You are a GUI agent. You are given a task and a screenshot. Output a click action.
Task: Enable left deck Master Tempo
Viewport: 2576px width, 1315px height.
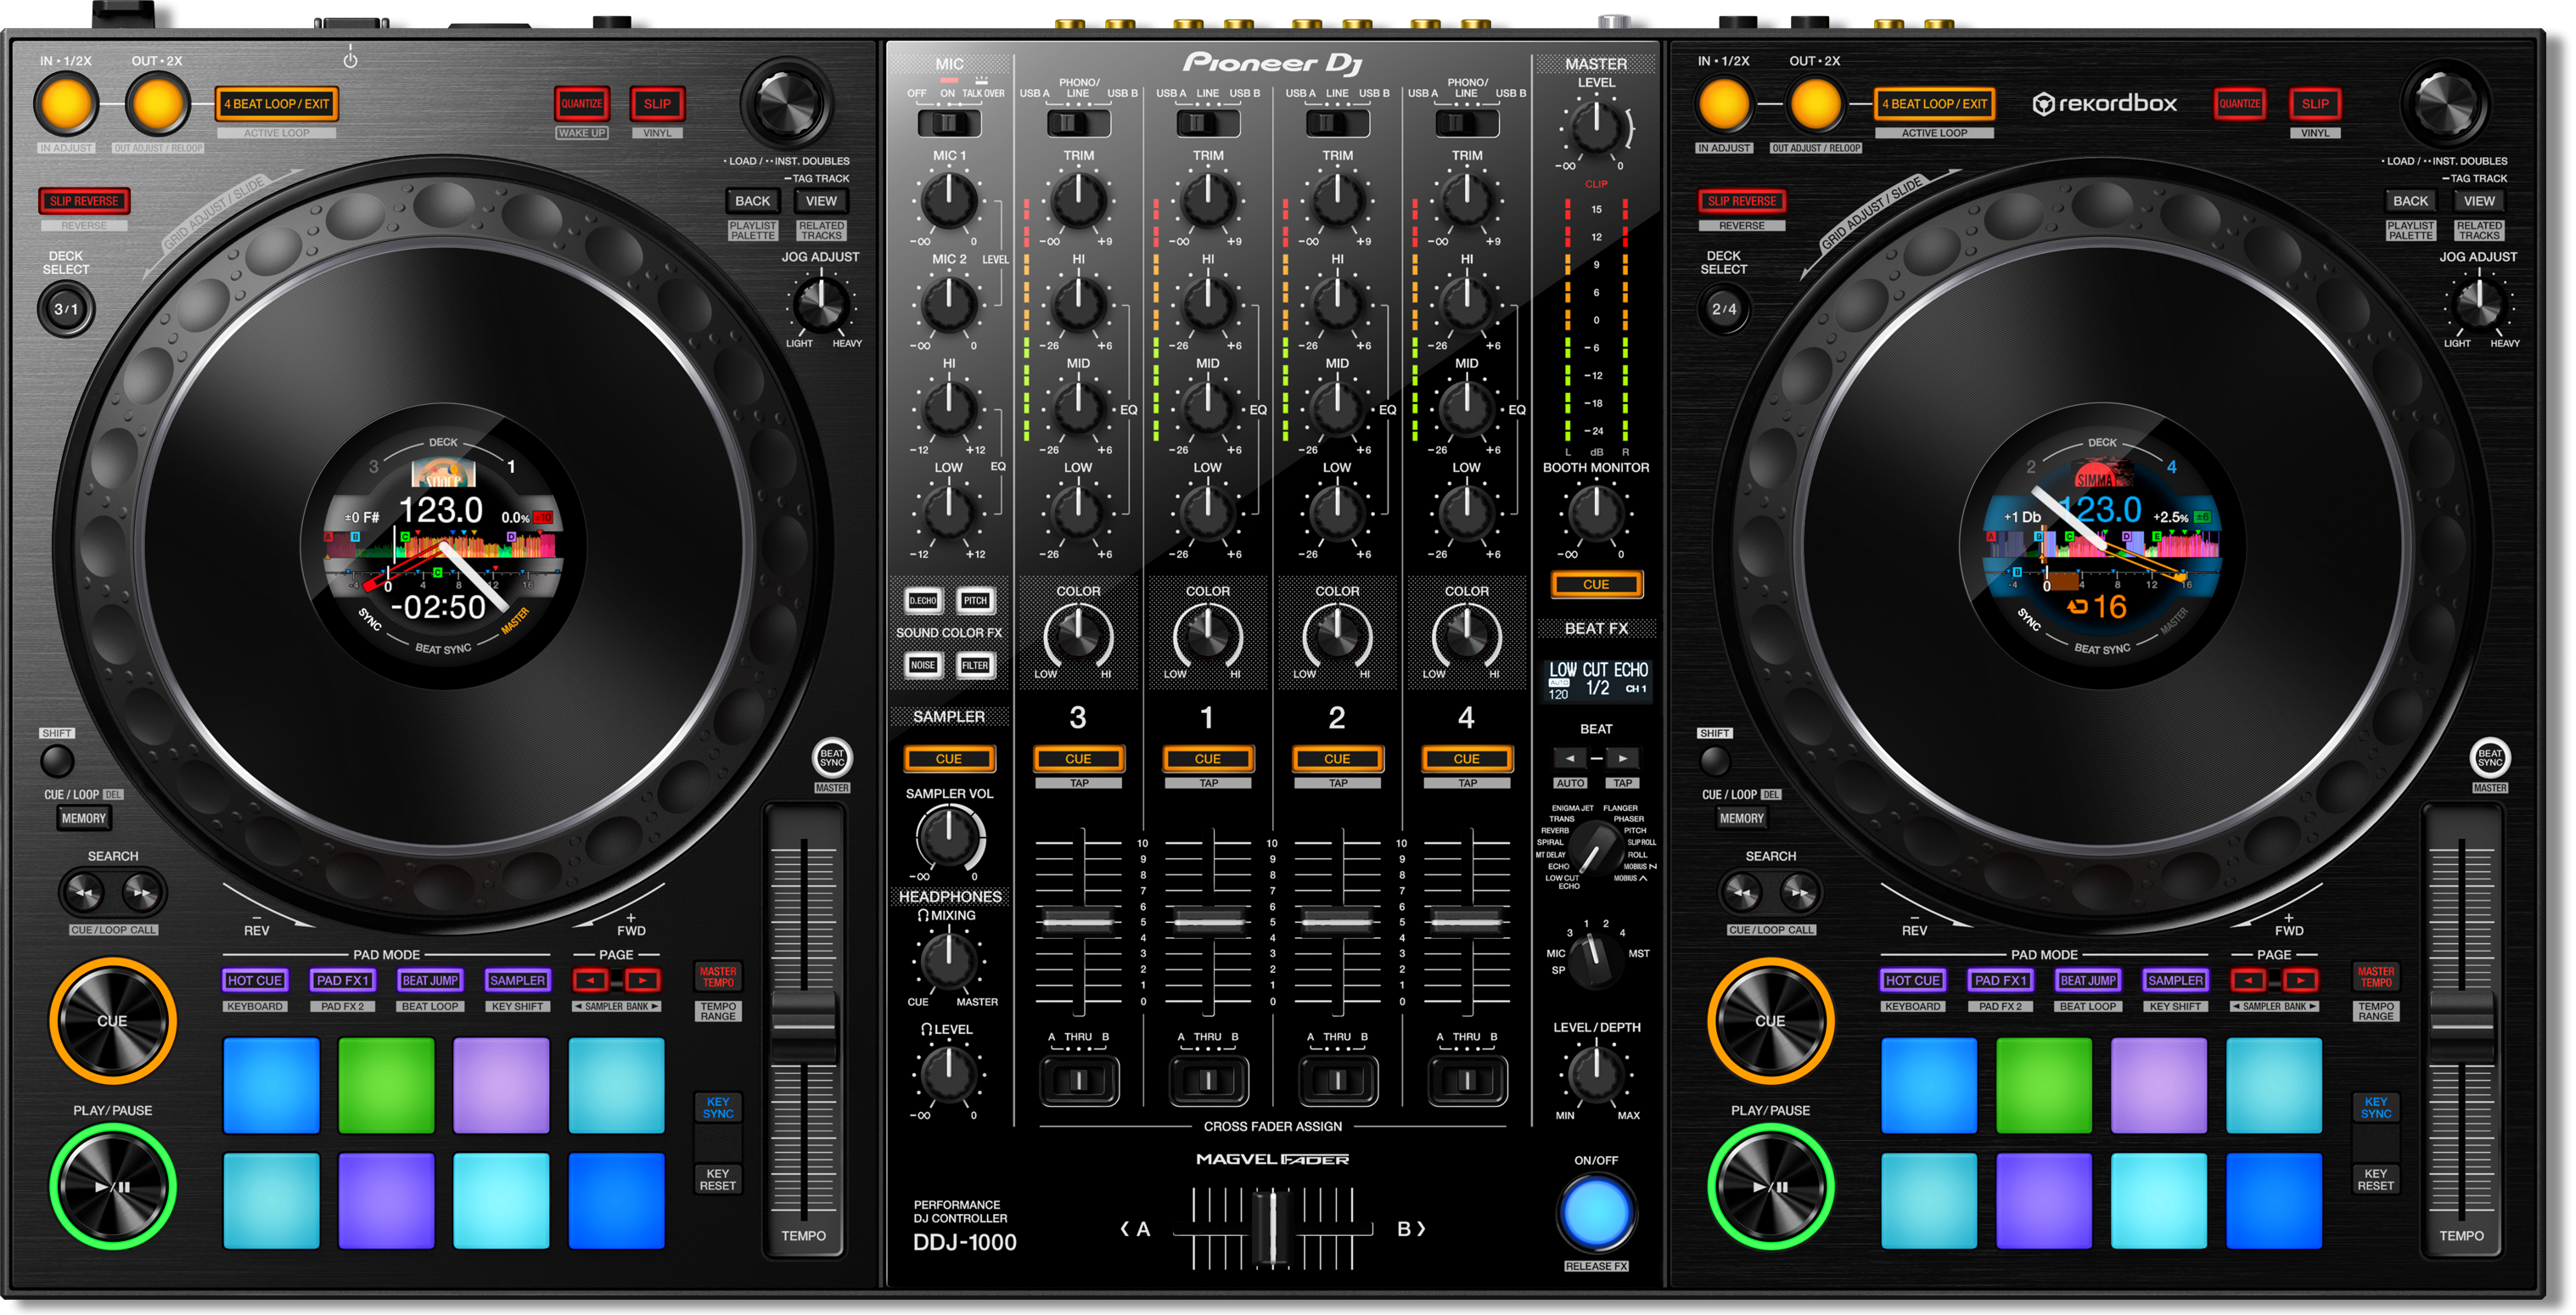click(717, 976)
